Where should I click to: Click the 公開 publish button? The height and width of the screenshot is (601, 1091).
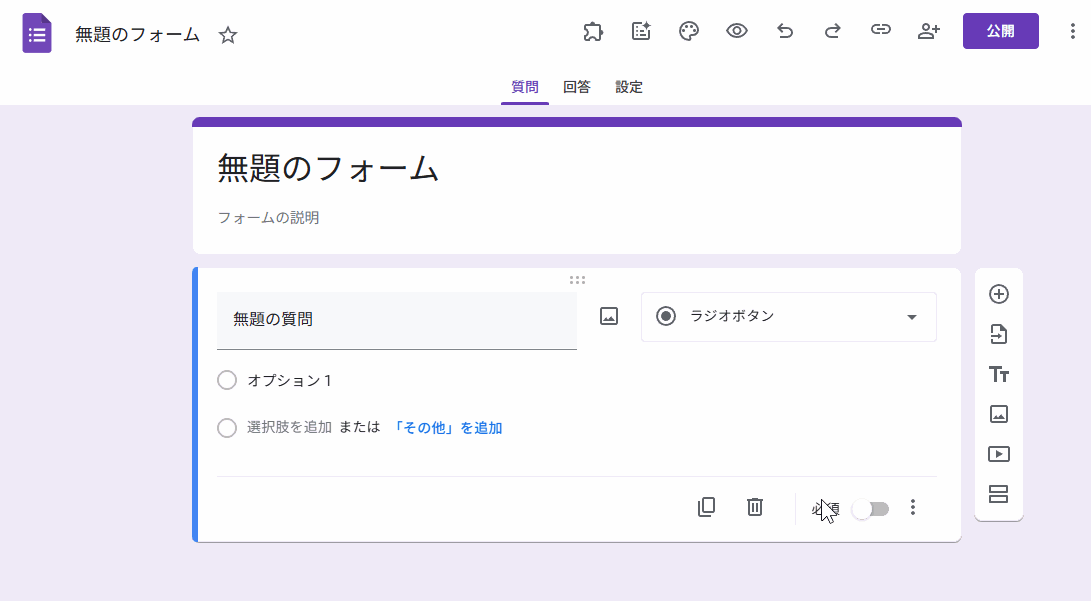(x=1000, y=31)
